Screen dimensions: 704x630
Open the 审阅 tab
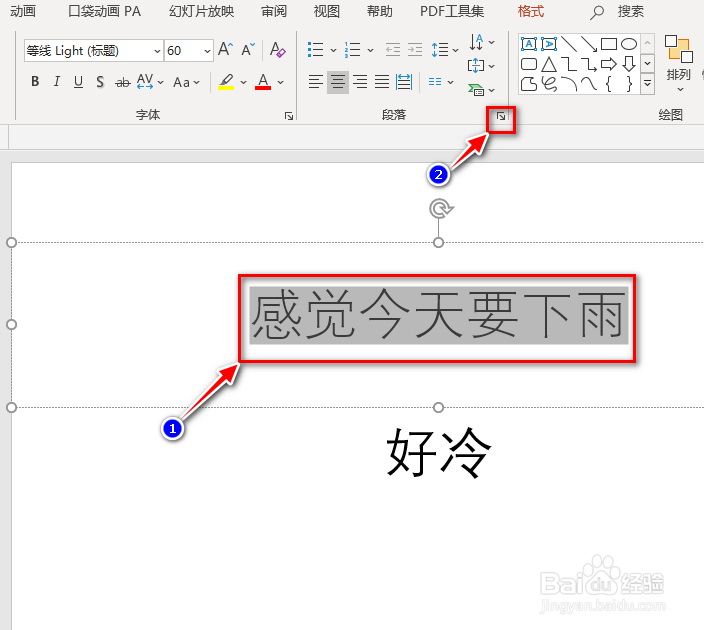pyautogui.click(x=274, y=11)
